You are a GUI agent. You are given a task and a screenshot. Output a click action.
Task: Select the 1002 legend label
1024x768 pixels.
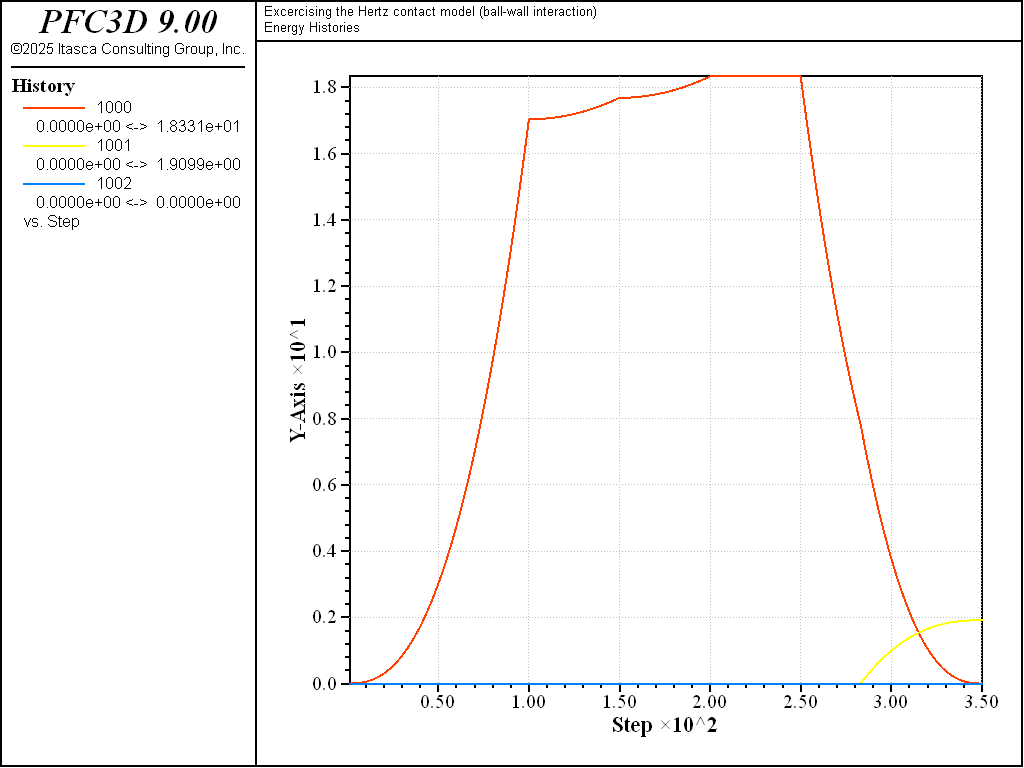114,184
